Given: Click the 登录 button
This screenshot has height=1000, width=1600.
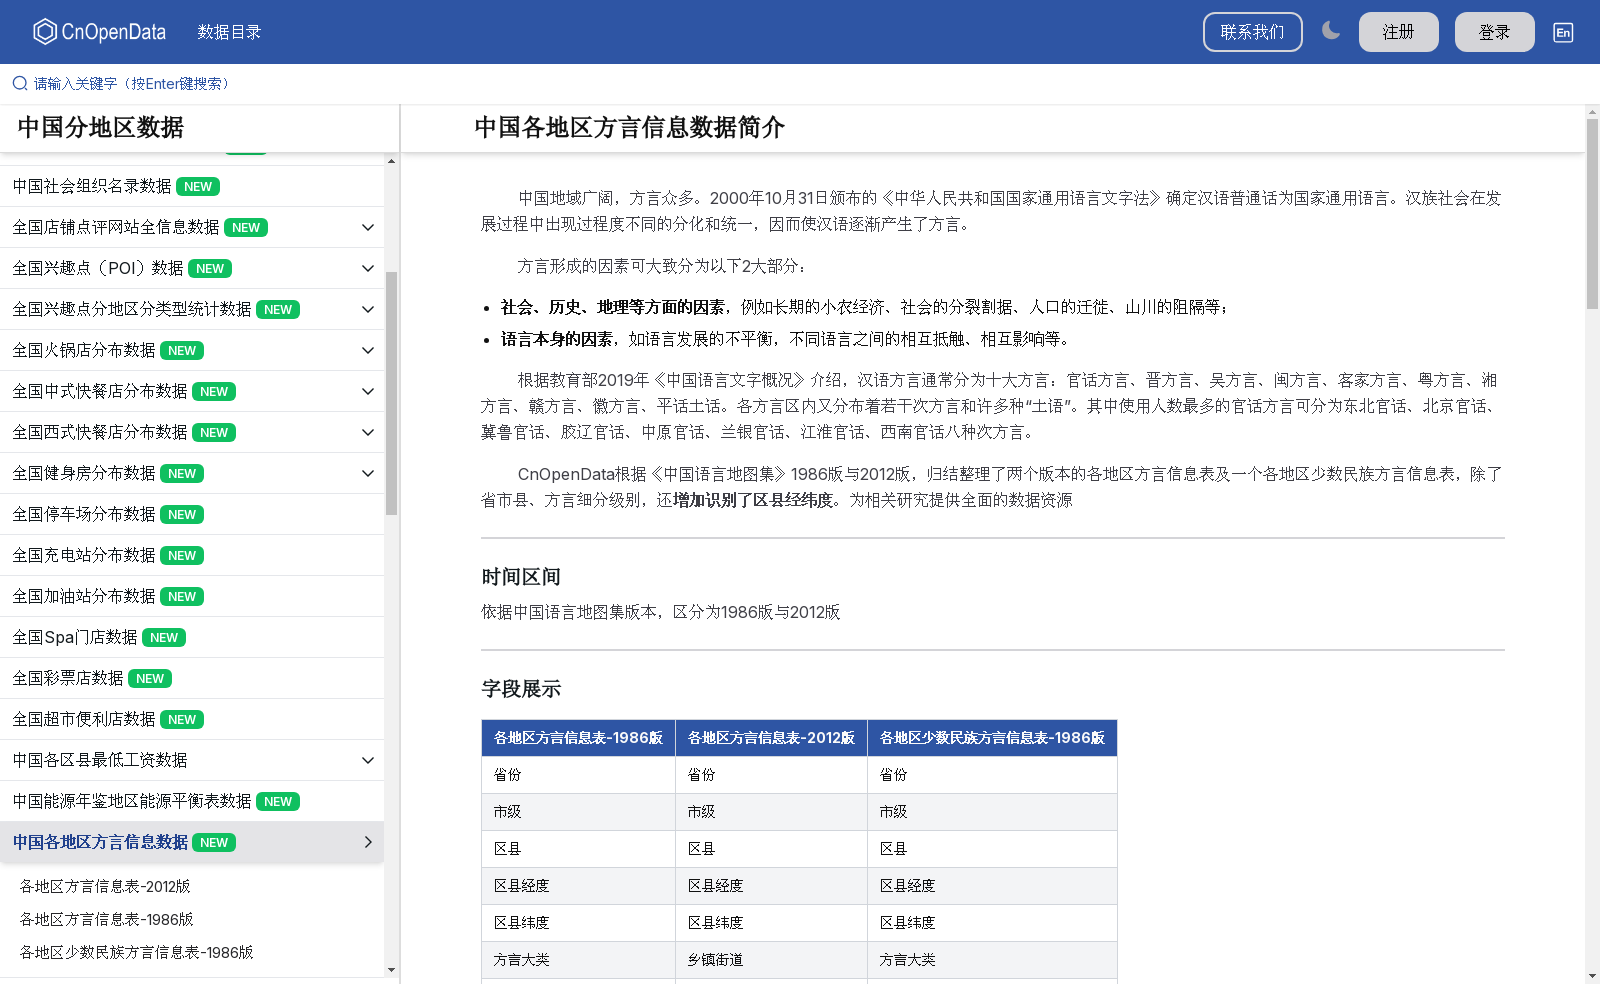Looking at the screenshot, I should click(x=1494, y=32).
